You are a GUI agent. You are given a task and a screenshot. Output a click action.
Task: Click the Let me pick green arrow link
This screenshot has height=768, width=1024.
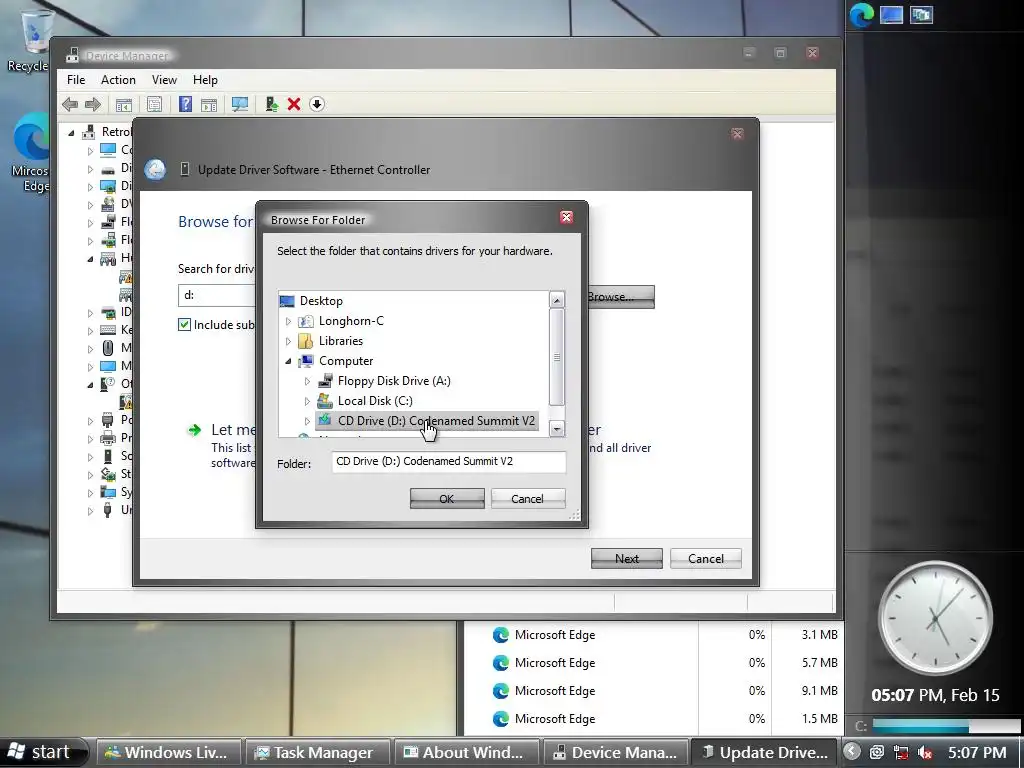tap(194, 430)
